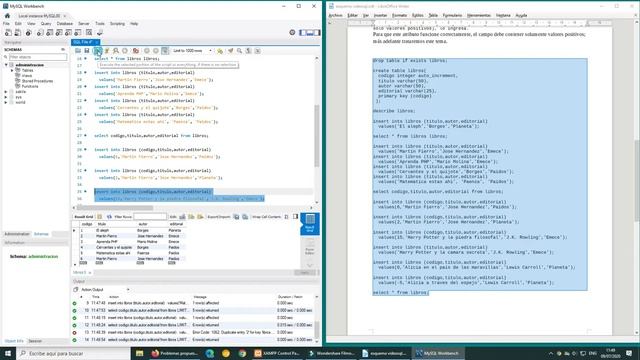Open Herramientas menu in LibreOffice Writer
640x360 pixels.
479,16
